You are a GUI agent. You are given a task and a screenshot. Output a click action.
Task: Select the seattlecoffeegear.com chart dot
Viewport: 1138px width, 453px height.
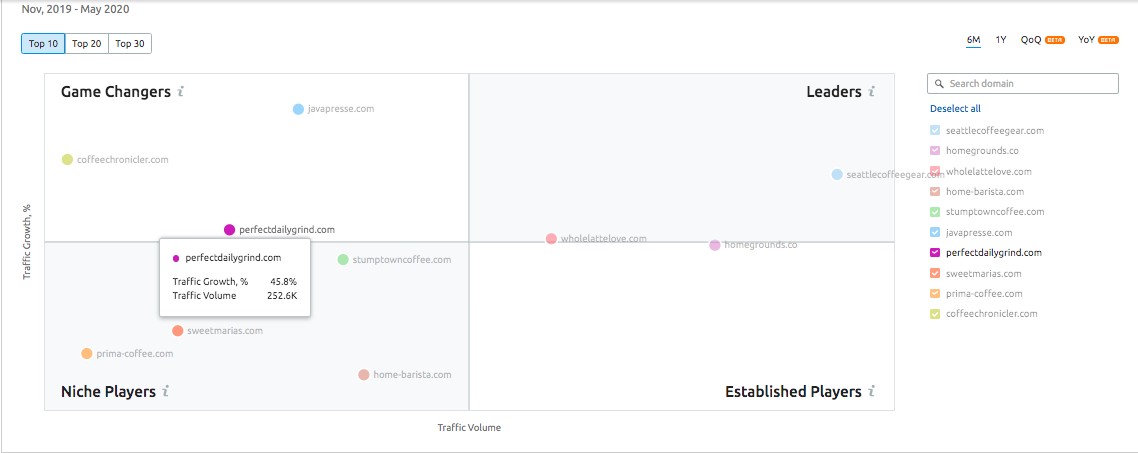point(837,174)
